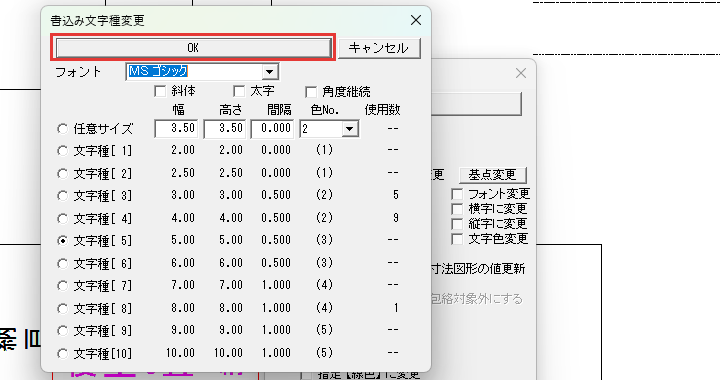This screenshot has height=380, width=720.
Task: Enable フォント変更 checkbox in background dialog
Action: [457, 194]
